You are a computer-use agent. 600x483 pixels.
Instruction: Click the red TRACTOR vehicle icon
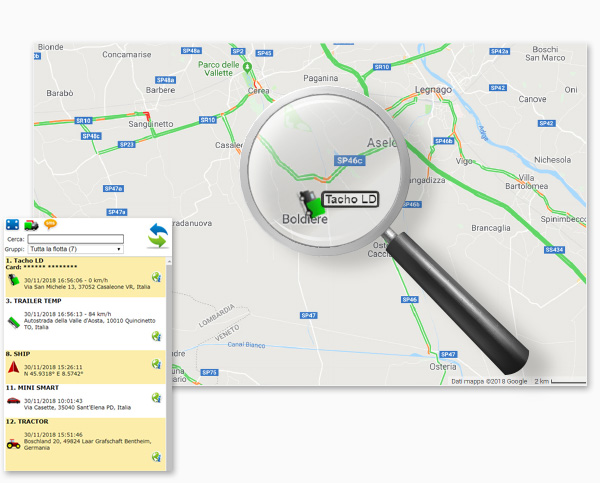tap(13, 444)
